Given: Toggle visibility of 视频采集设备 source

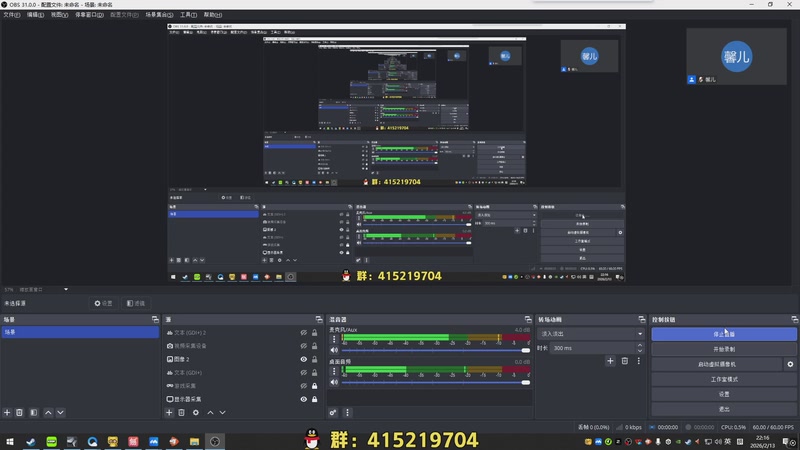Looking at the screenshot, I should click(x=304, y=346).
